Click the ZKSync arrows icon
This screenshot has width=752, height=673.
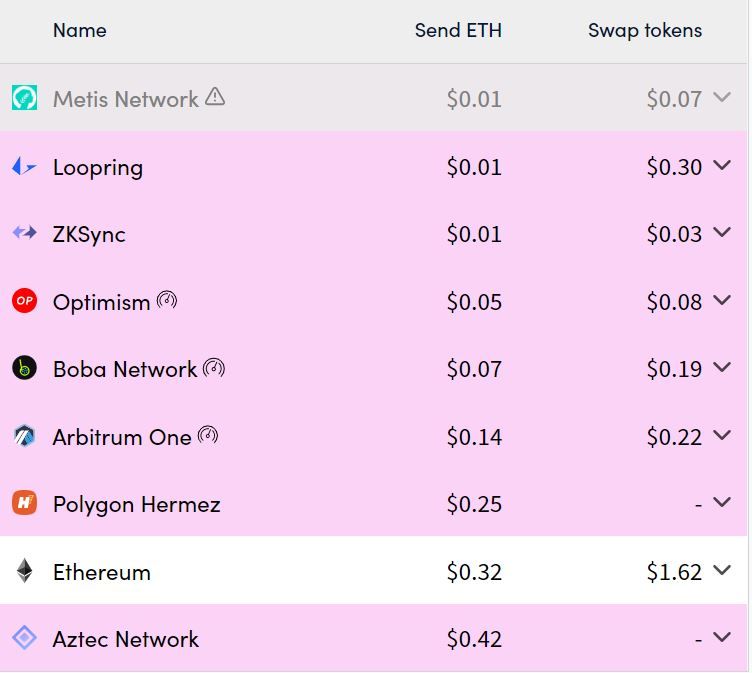pyautogui.click(x=24, y=234)
